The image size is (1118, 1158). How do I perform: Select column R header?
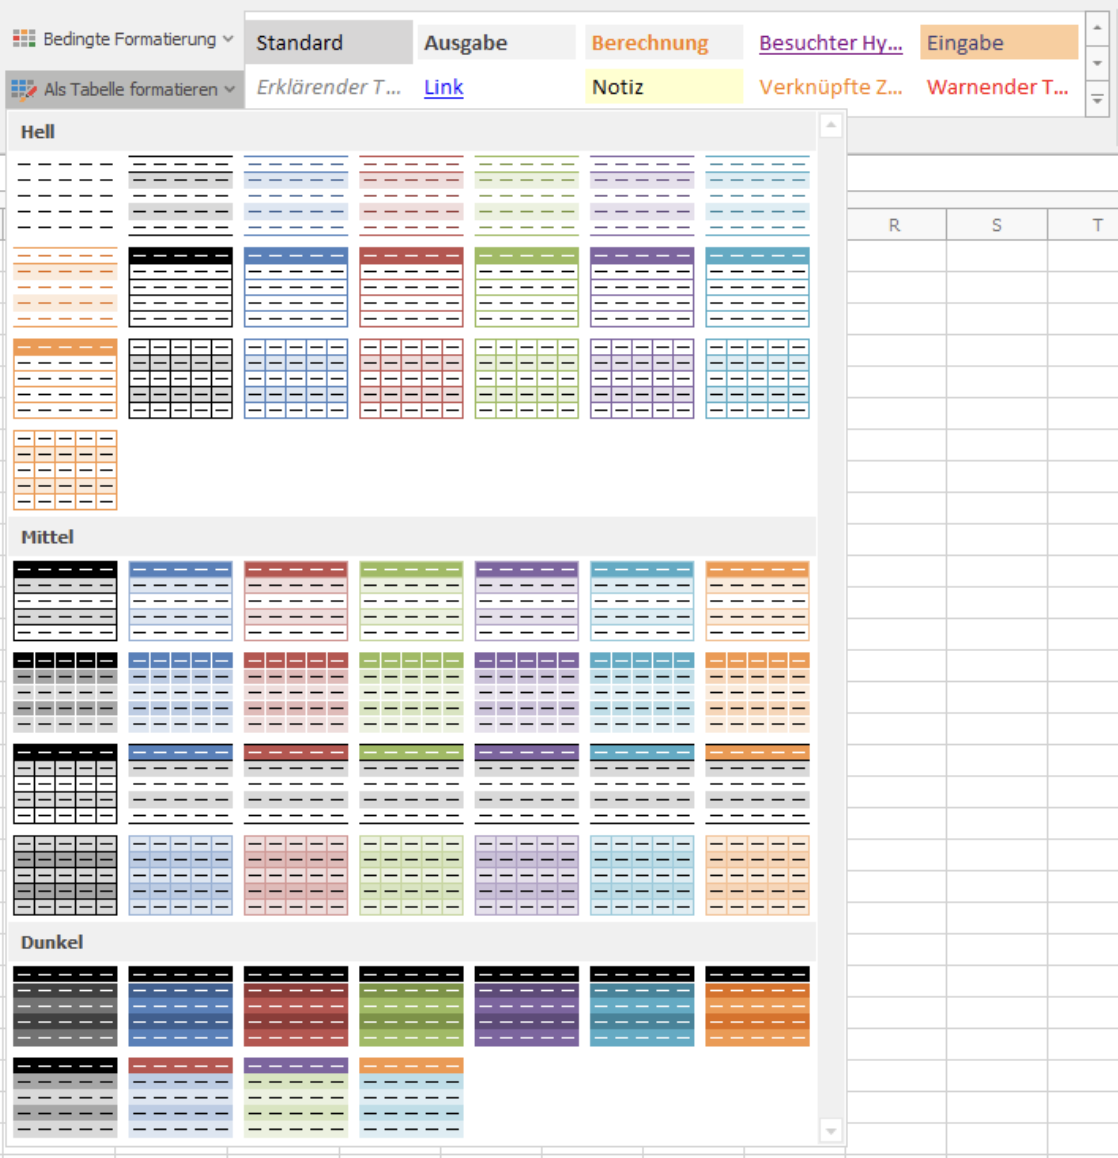895,225
